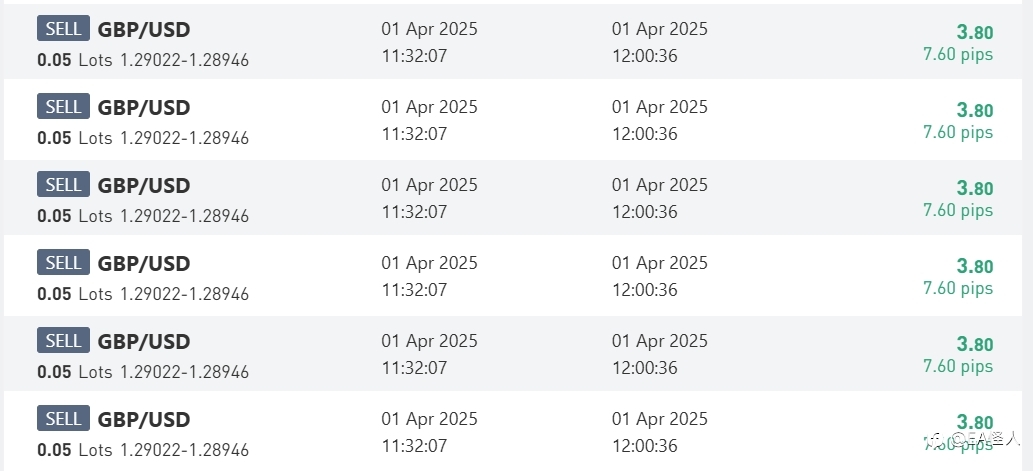Screen dimensions: 1033x471
Task: Click the close date 01 Apr 2025 in fifth row
Action: [x=660, y=341]
